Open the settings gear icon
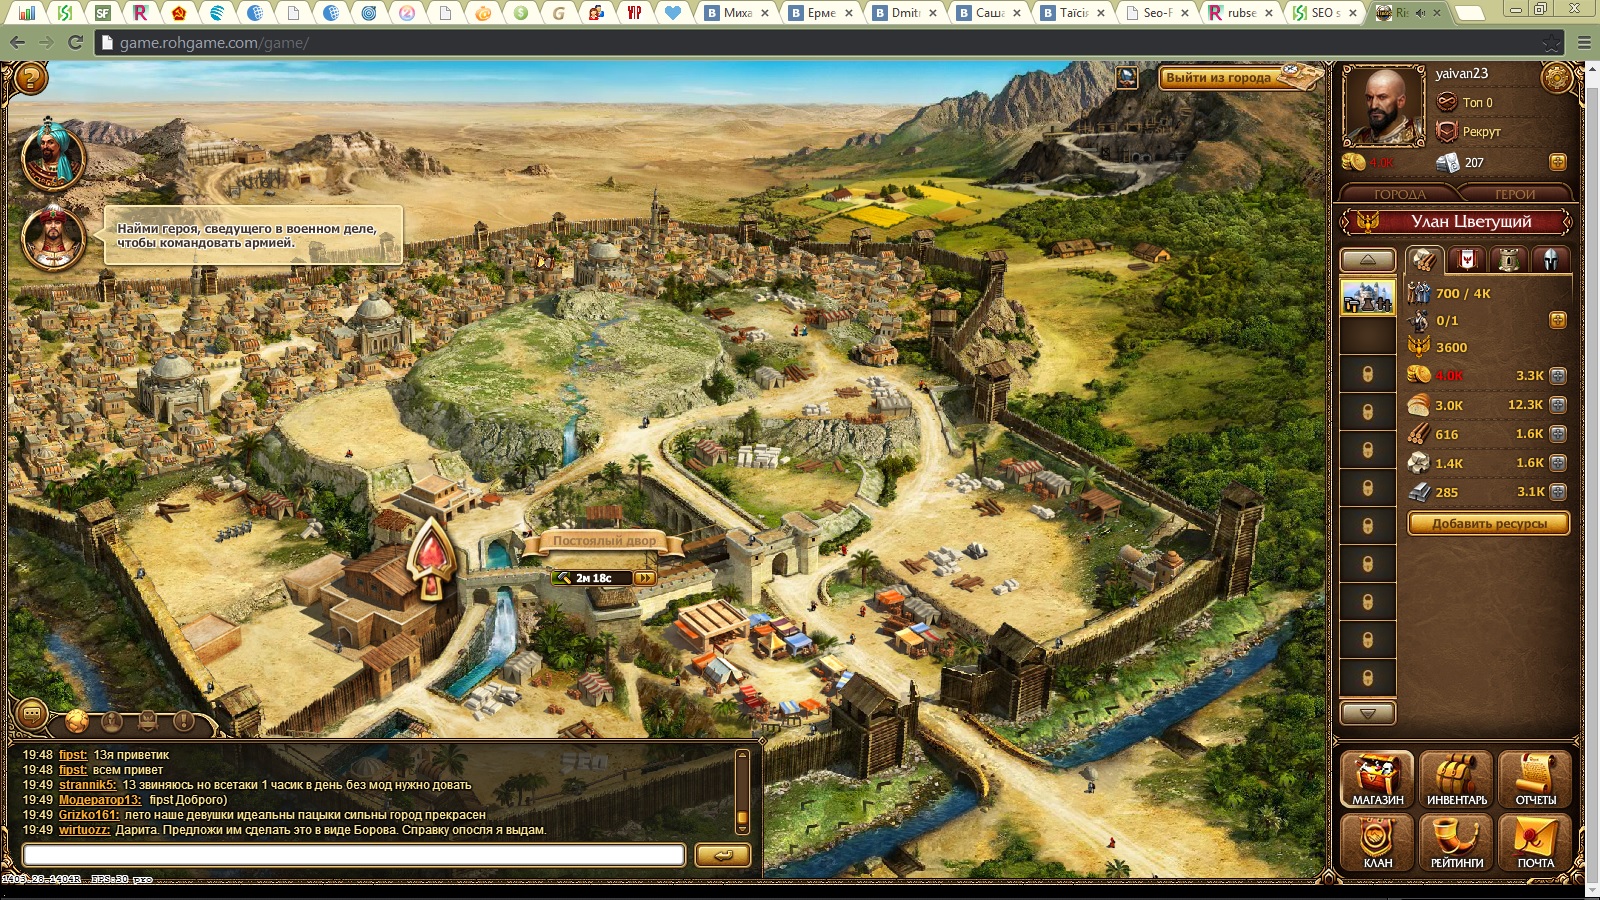The image size is (1600, 900). (x=1557, y=77)
